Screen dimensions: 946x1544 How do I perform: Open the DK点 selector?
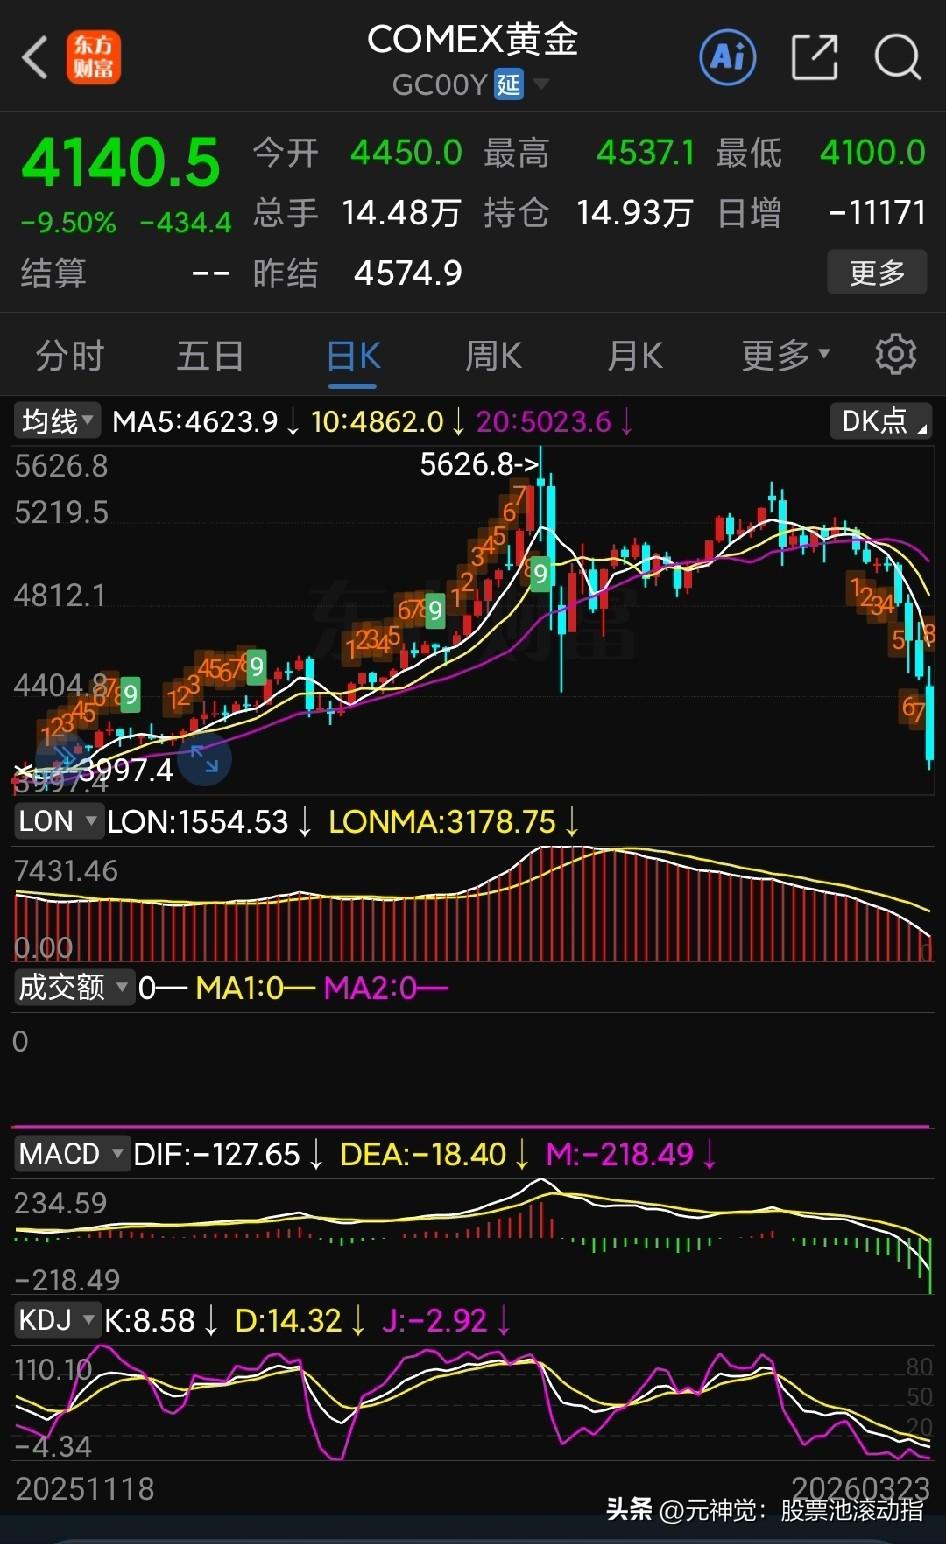[x=881, y=421]
